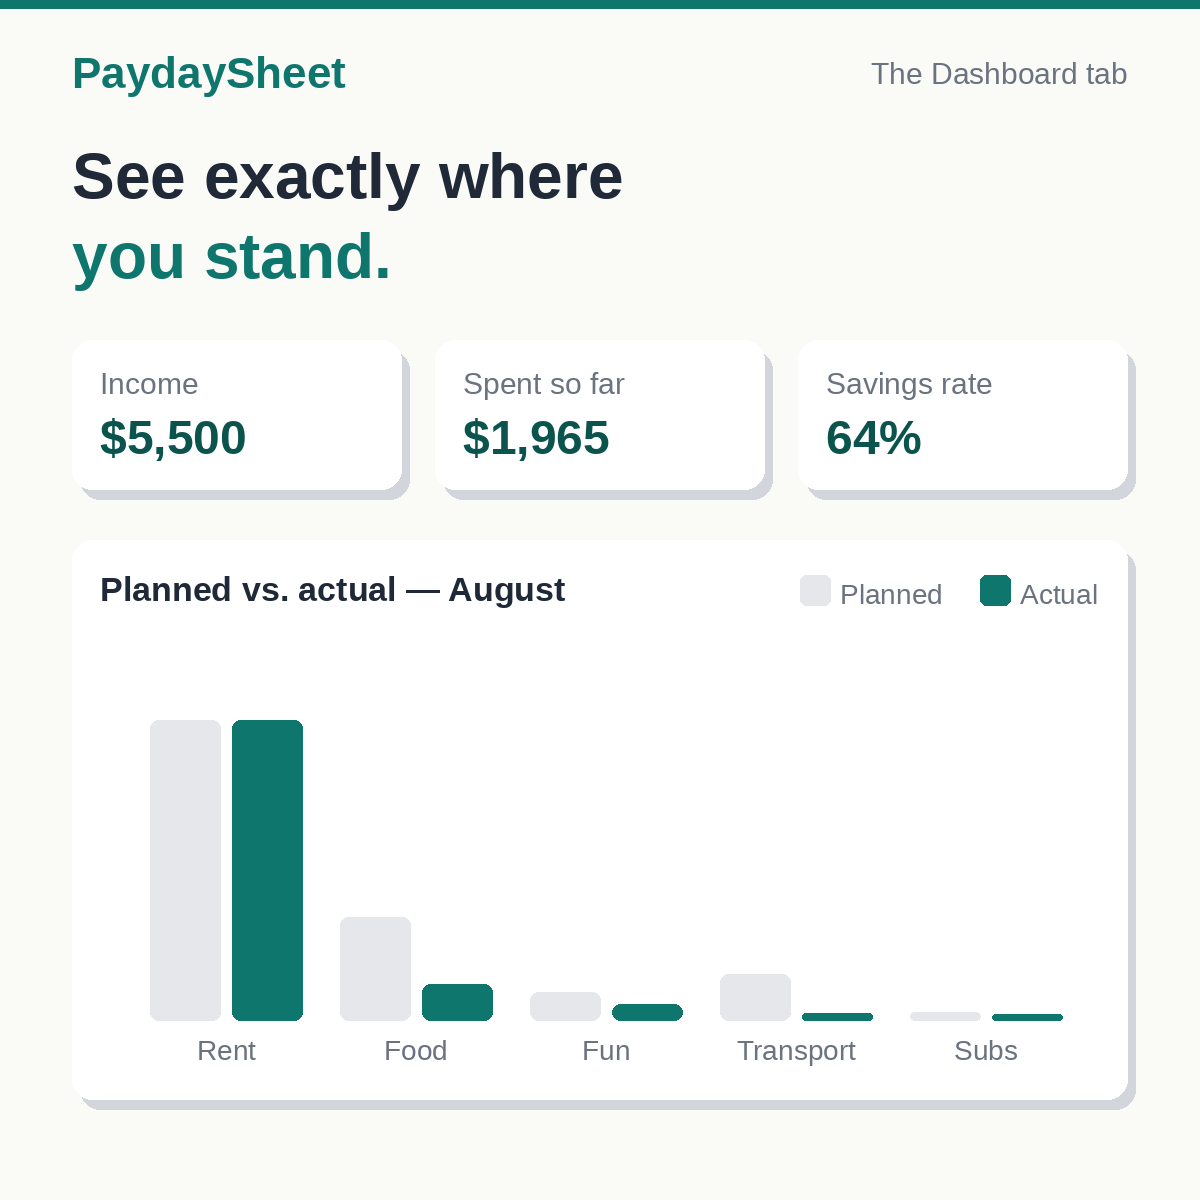Select the planned Transport bar
Screen dimensions: 1200x1200
(x=755, y=997)
